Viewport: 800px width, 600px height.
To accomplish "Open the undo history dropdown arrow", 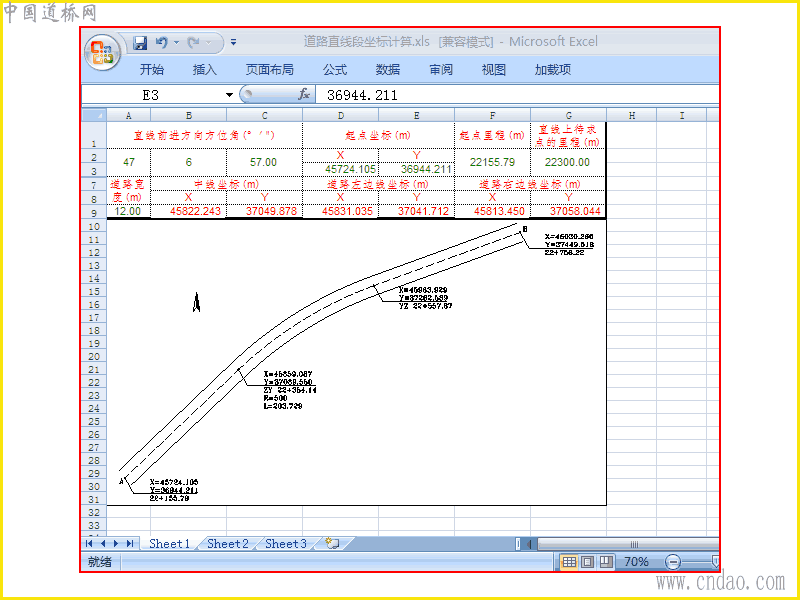I will tap(176, 43).
